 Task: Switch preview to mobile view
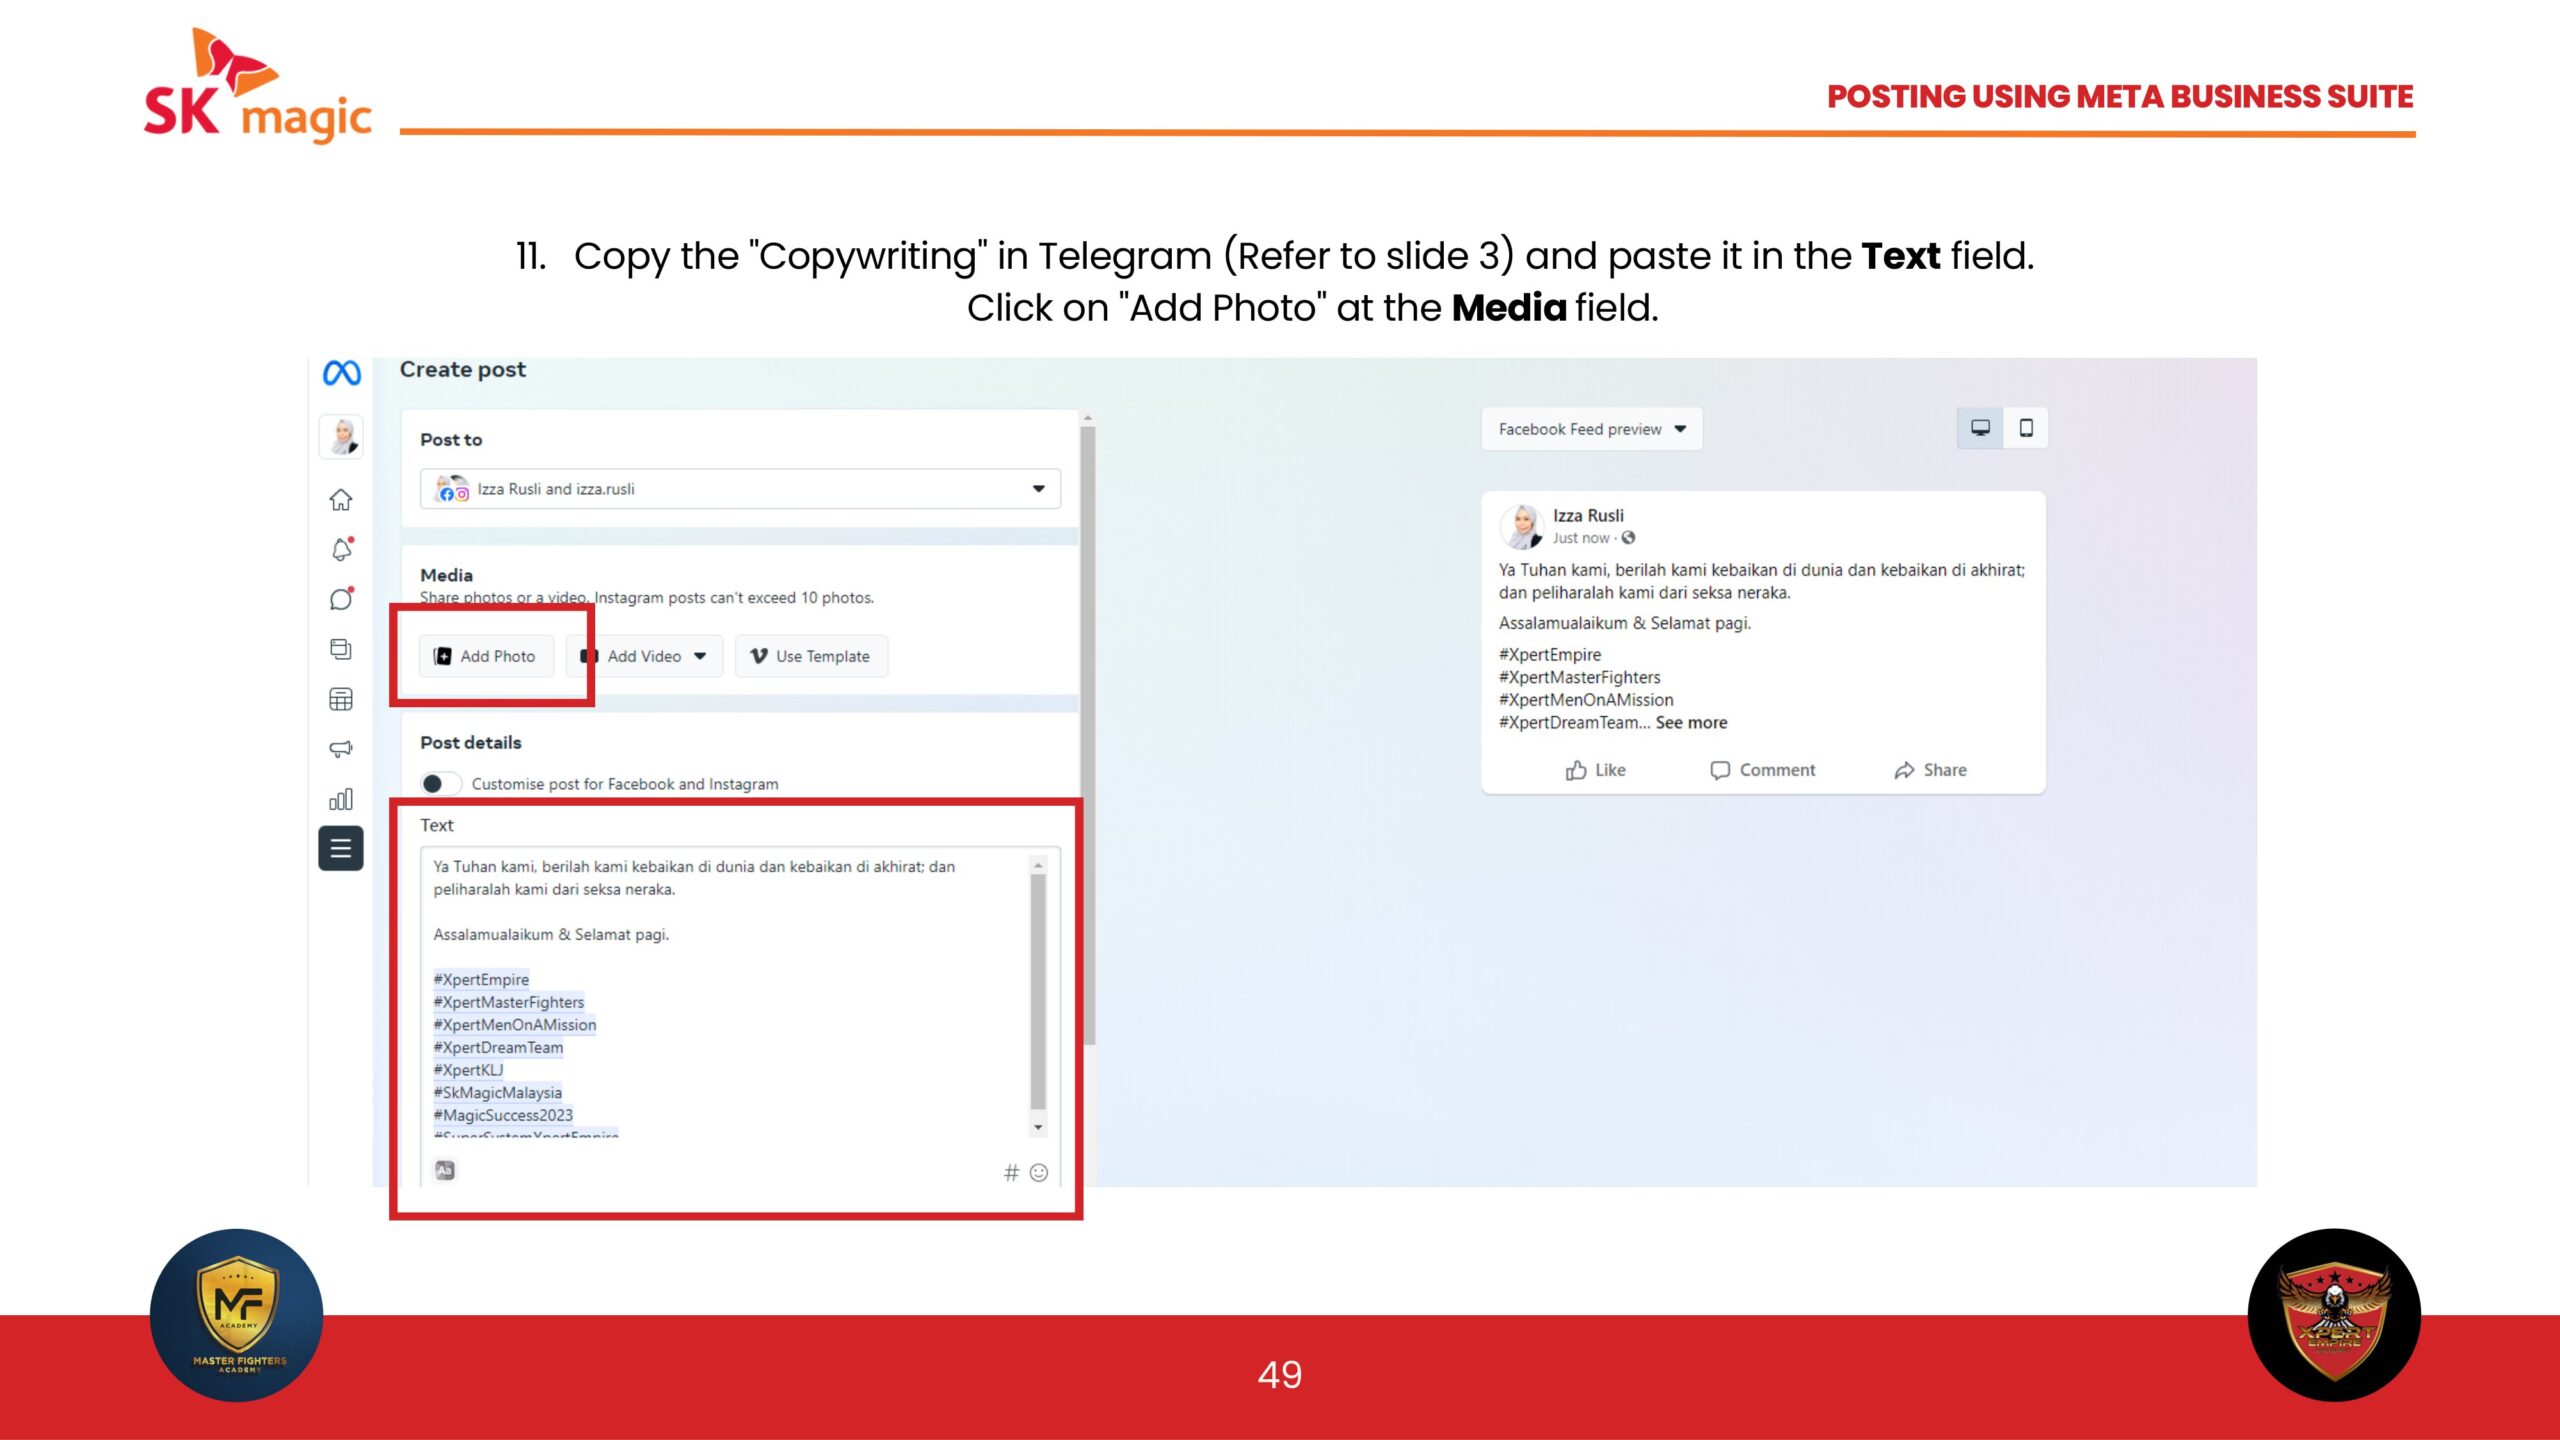[2026, 429]
